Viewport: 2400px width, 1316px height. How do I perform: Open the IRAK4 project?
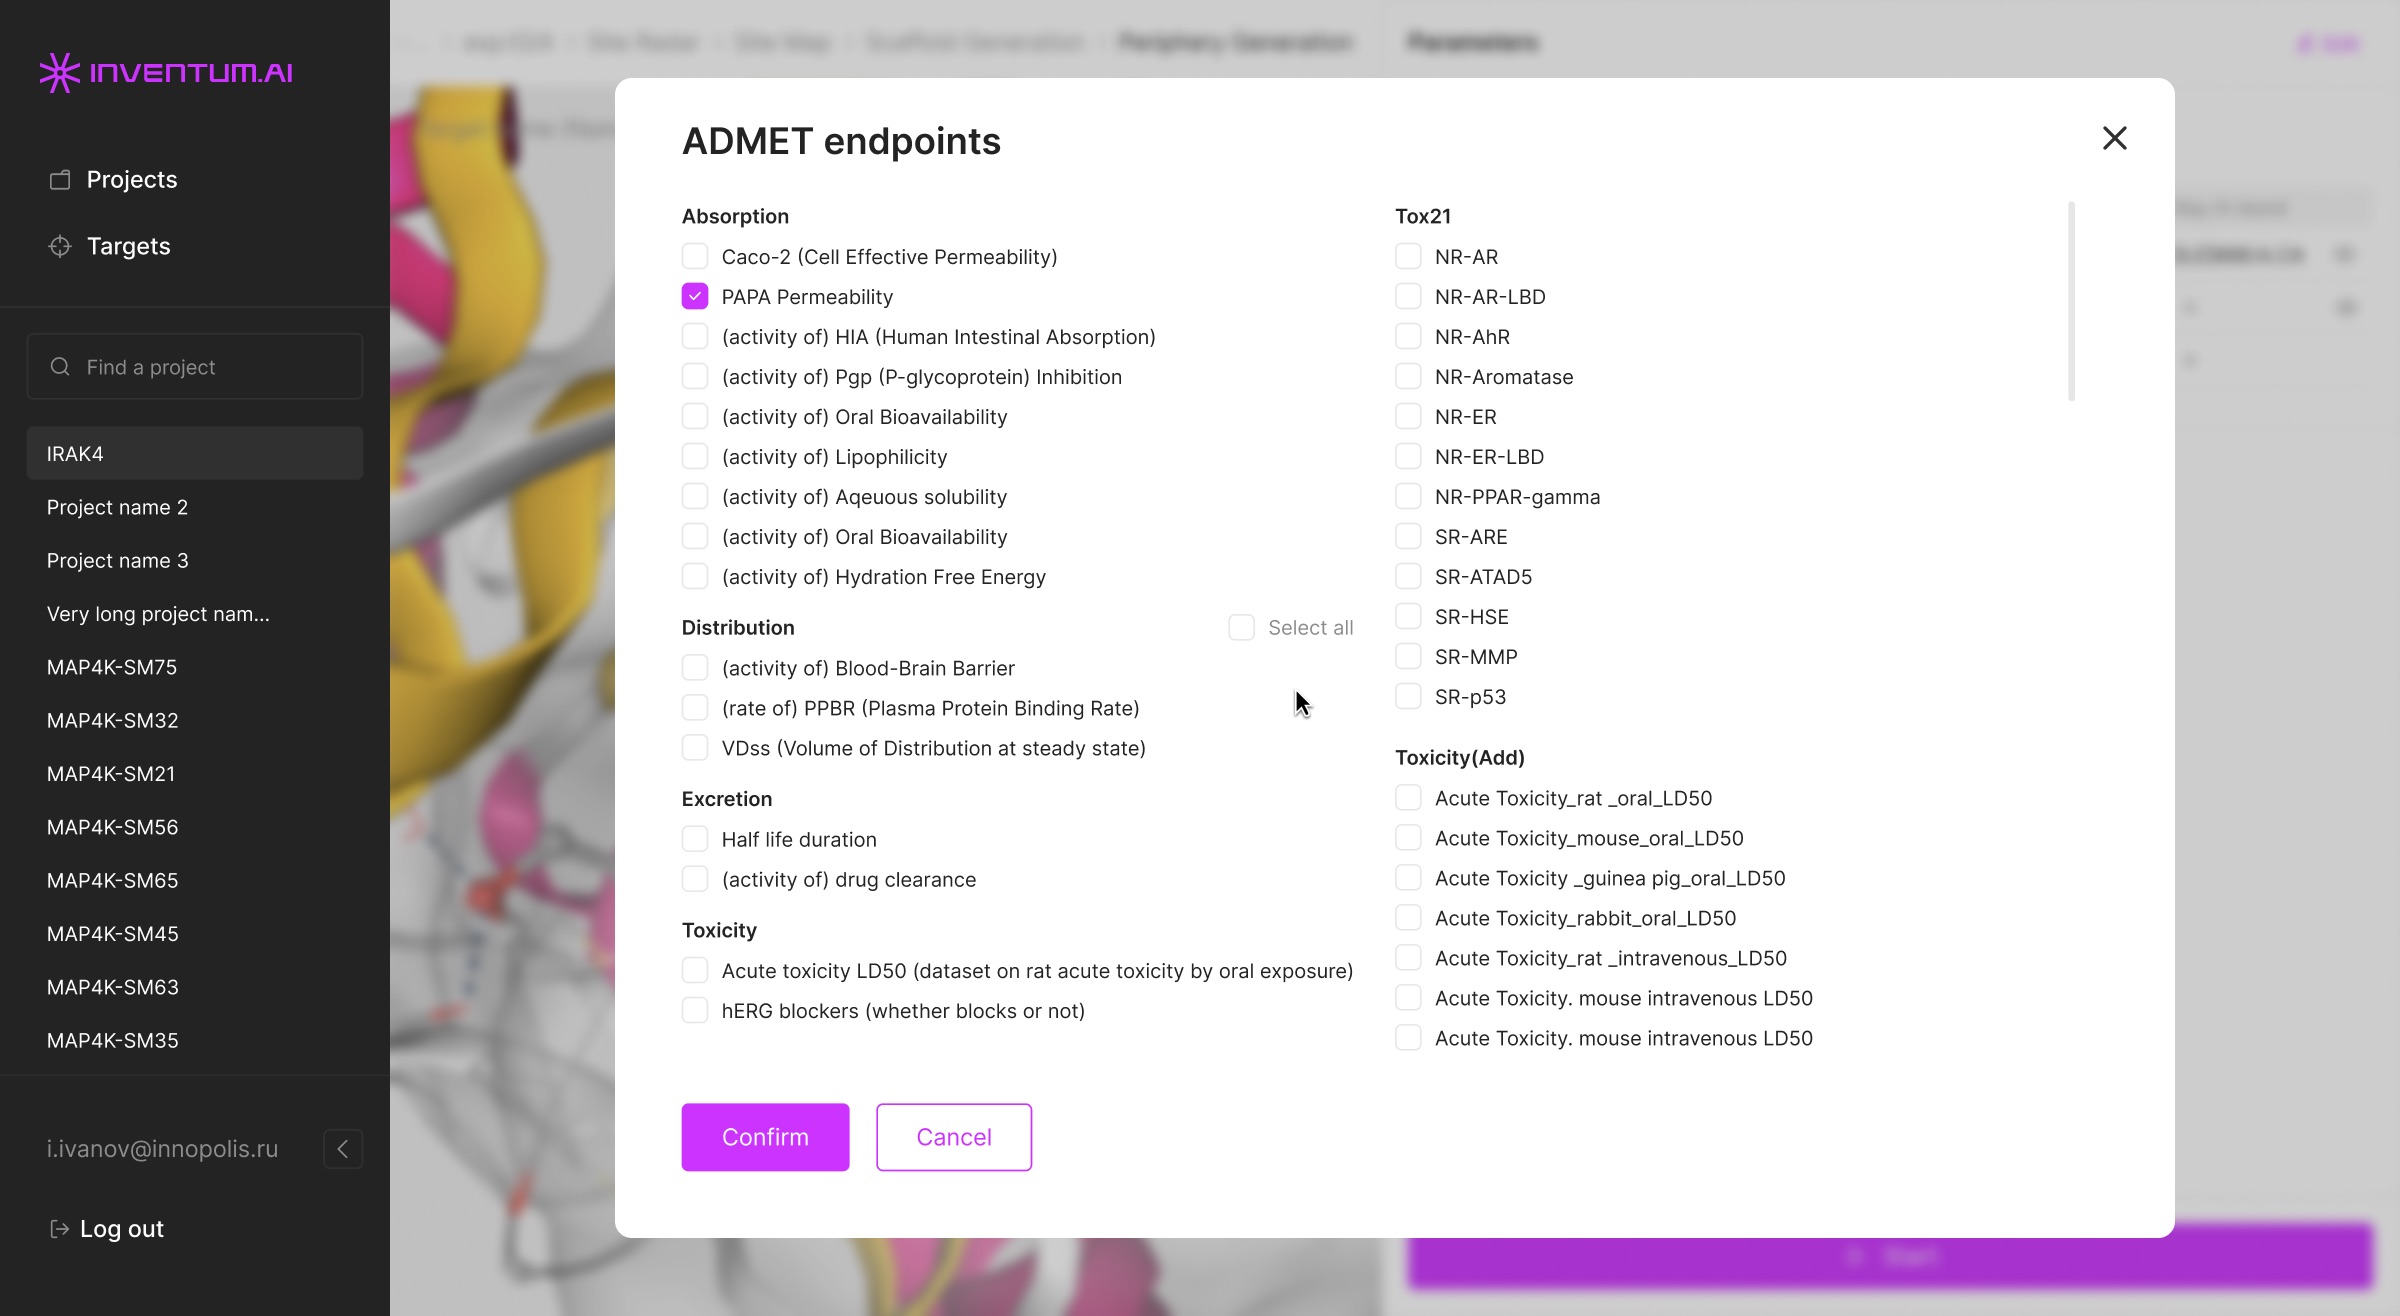[x=195, y=454]
